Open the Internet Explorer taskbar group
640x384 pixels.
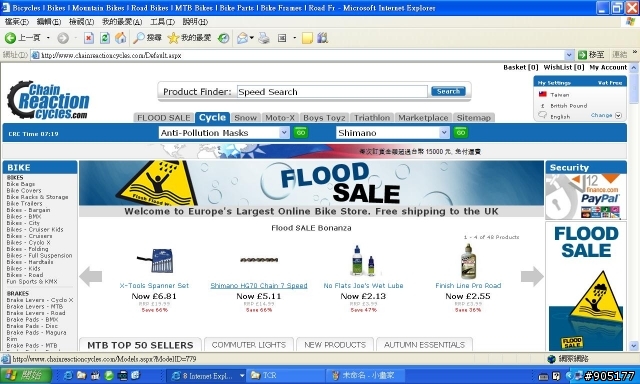click(x=207, y=375)
